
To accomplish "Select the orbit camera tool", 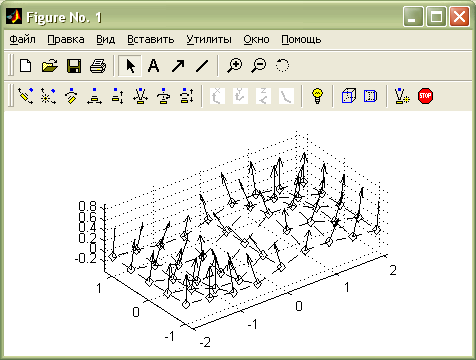I will 26,96.
